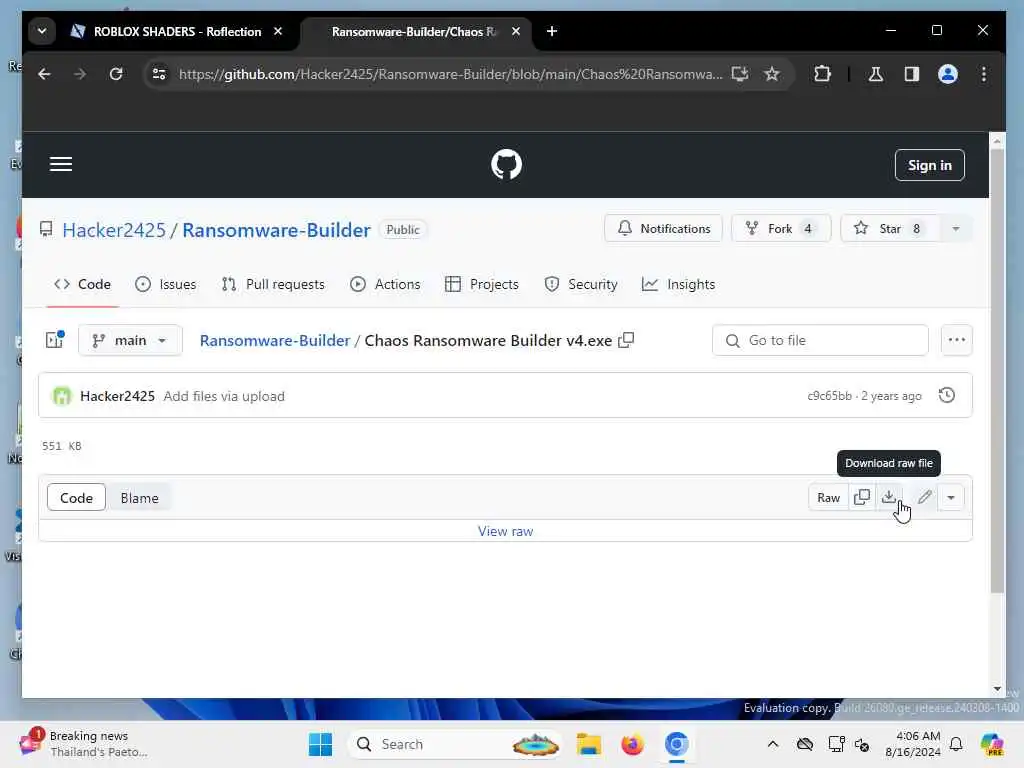This screenshot has height=768, width=1024.
Task: Click the GitHub URL in address bar
Action: 451,74
